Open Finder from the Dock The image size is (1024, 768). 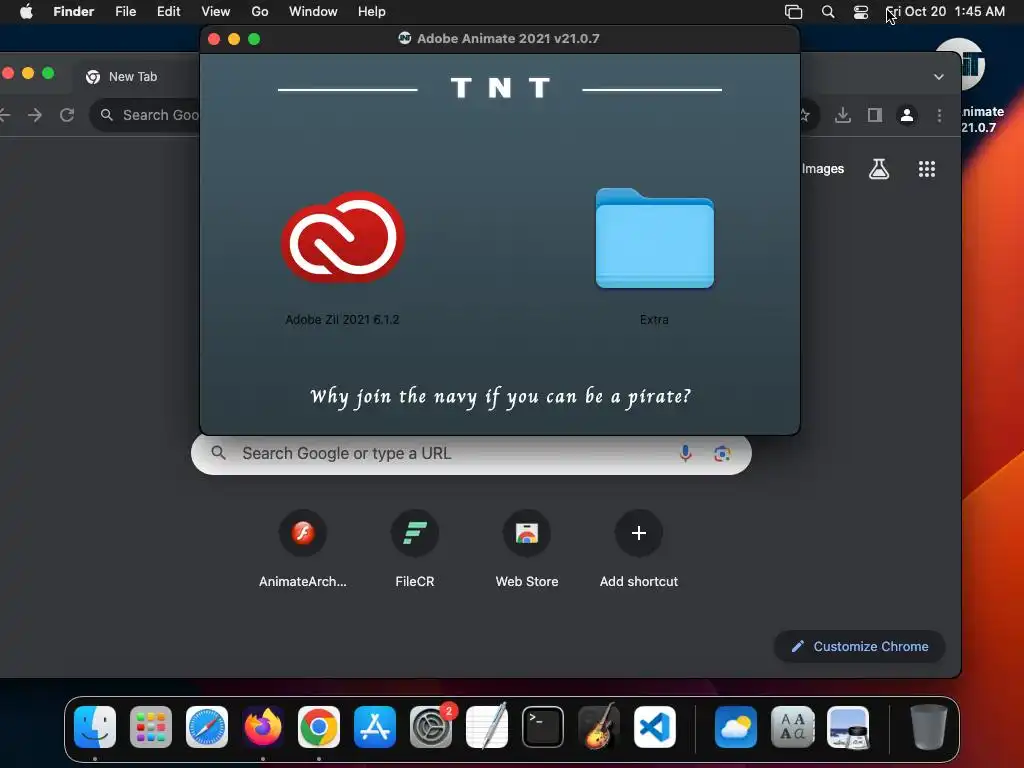pyautogui.click(x=95, y=727)
